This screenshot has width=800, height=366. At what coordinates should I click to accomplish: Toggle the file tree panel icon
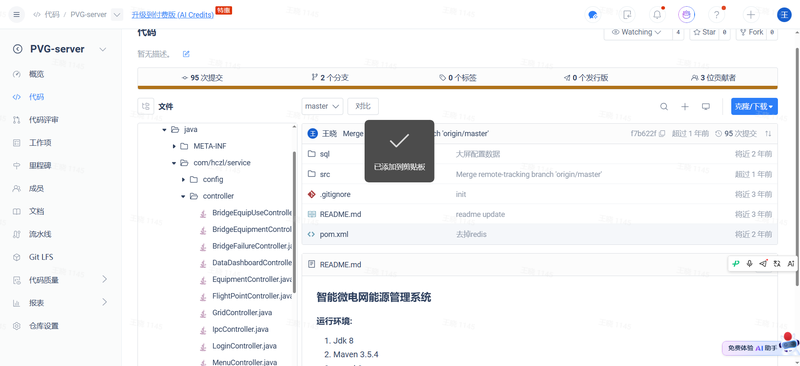(146, 106)
